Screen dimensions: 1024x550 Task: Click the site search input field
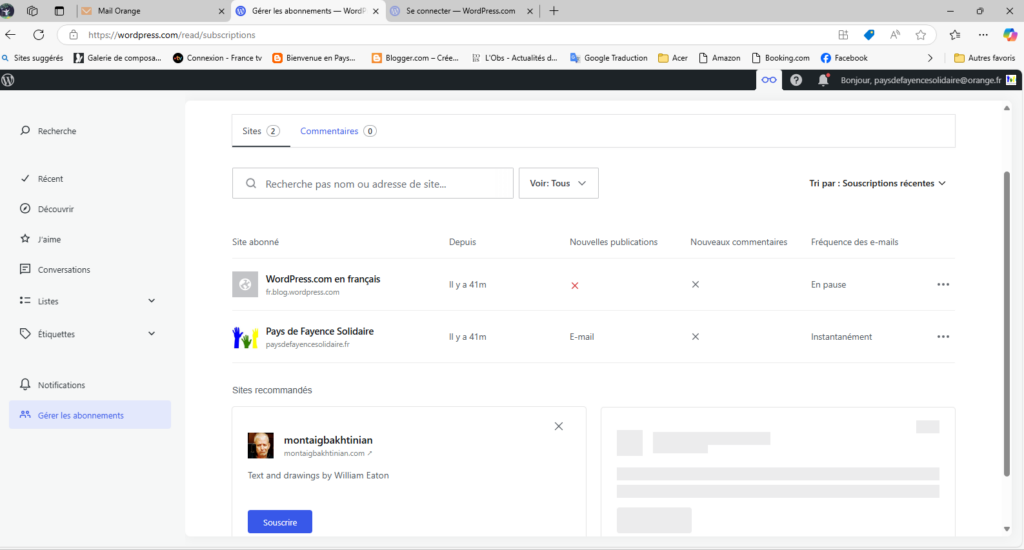point(385,184)
